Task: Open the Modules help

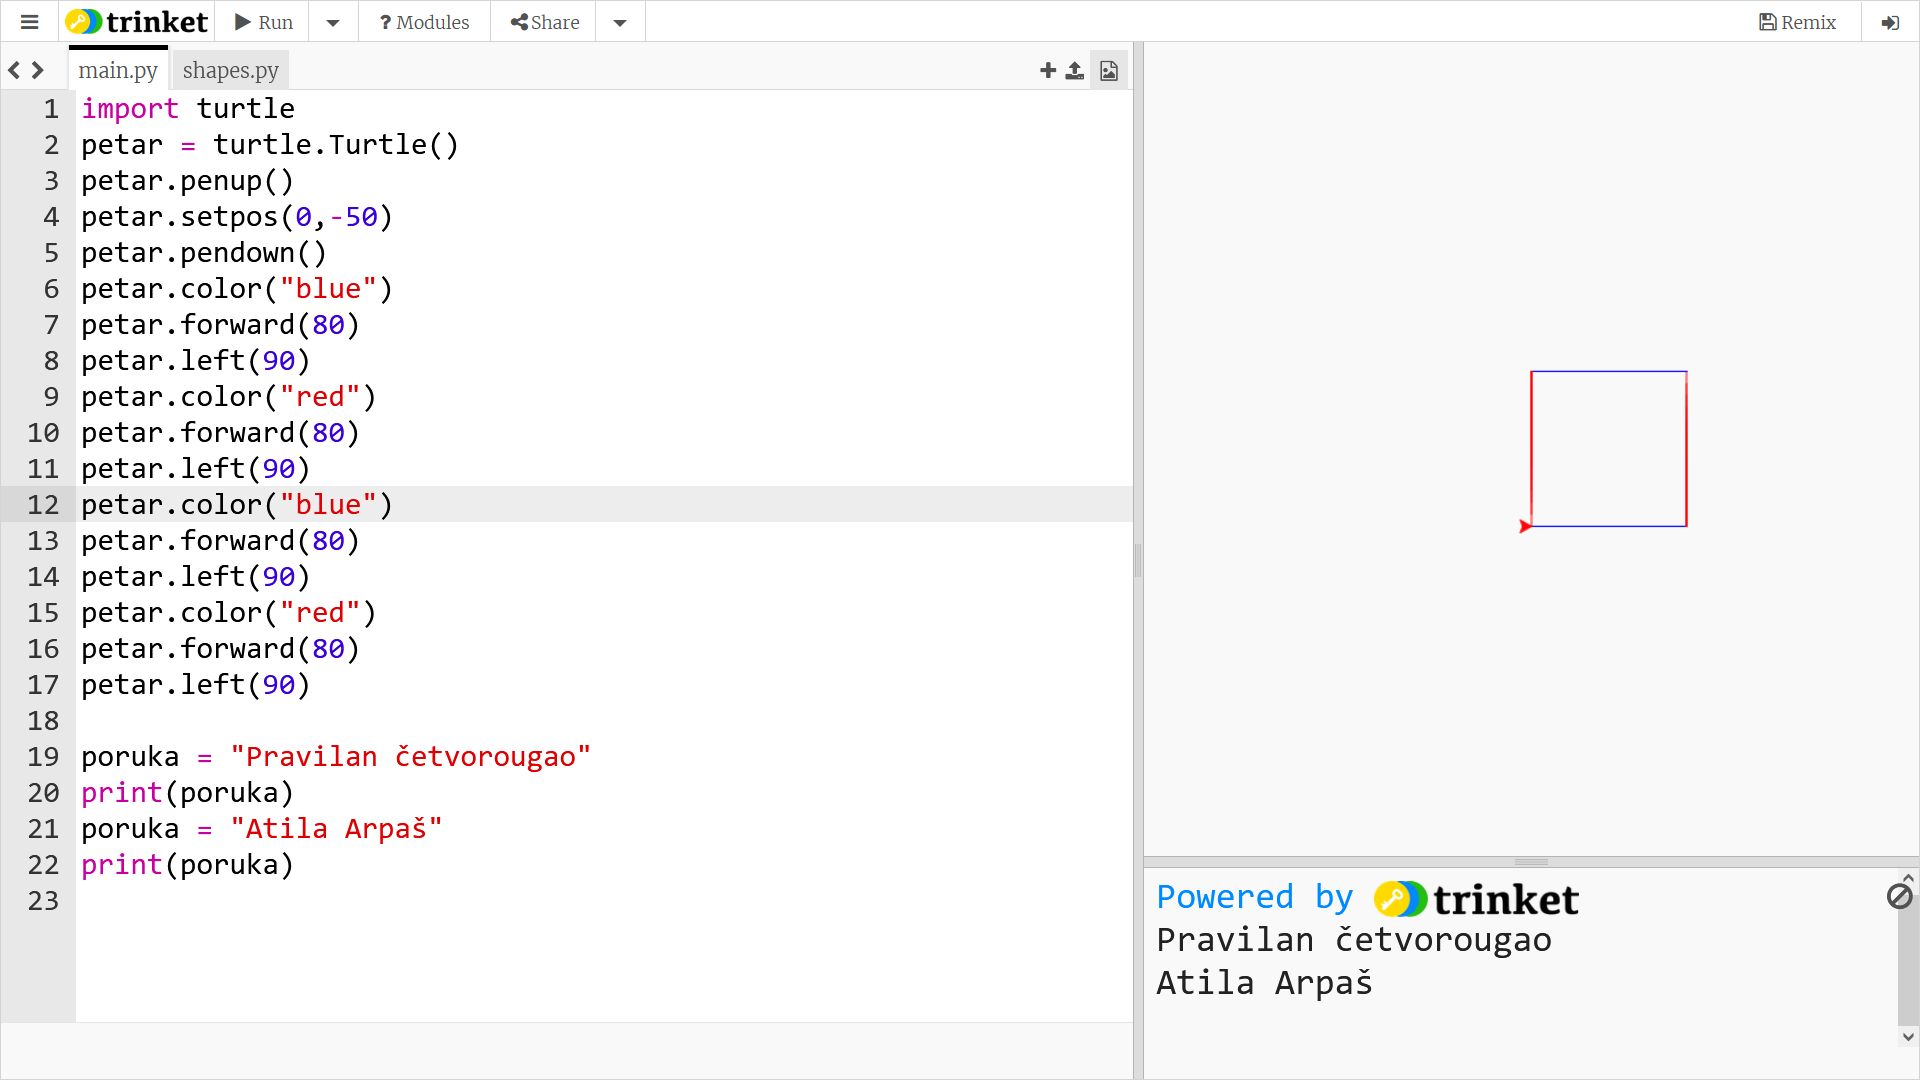Action: click(x=424, y=22)
